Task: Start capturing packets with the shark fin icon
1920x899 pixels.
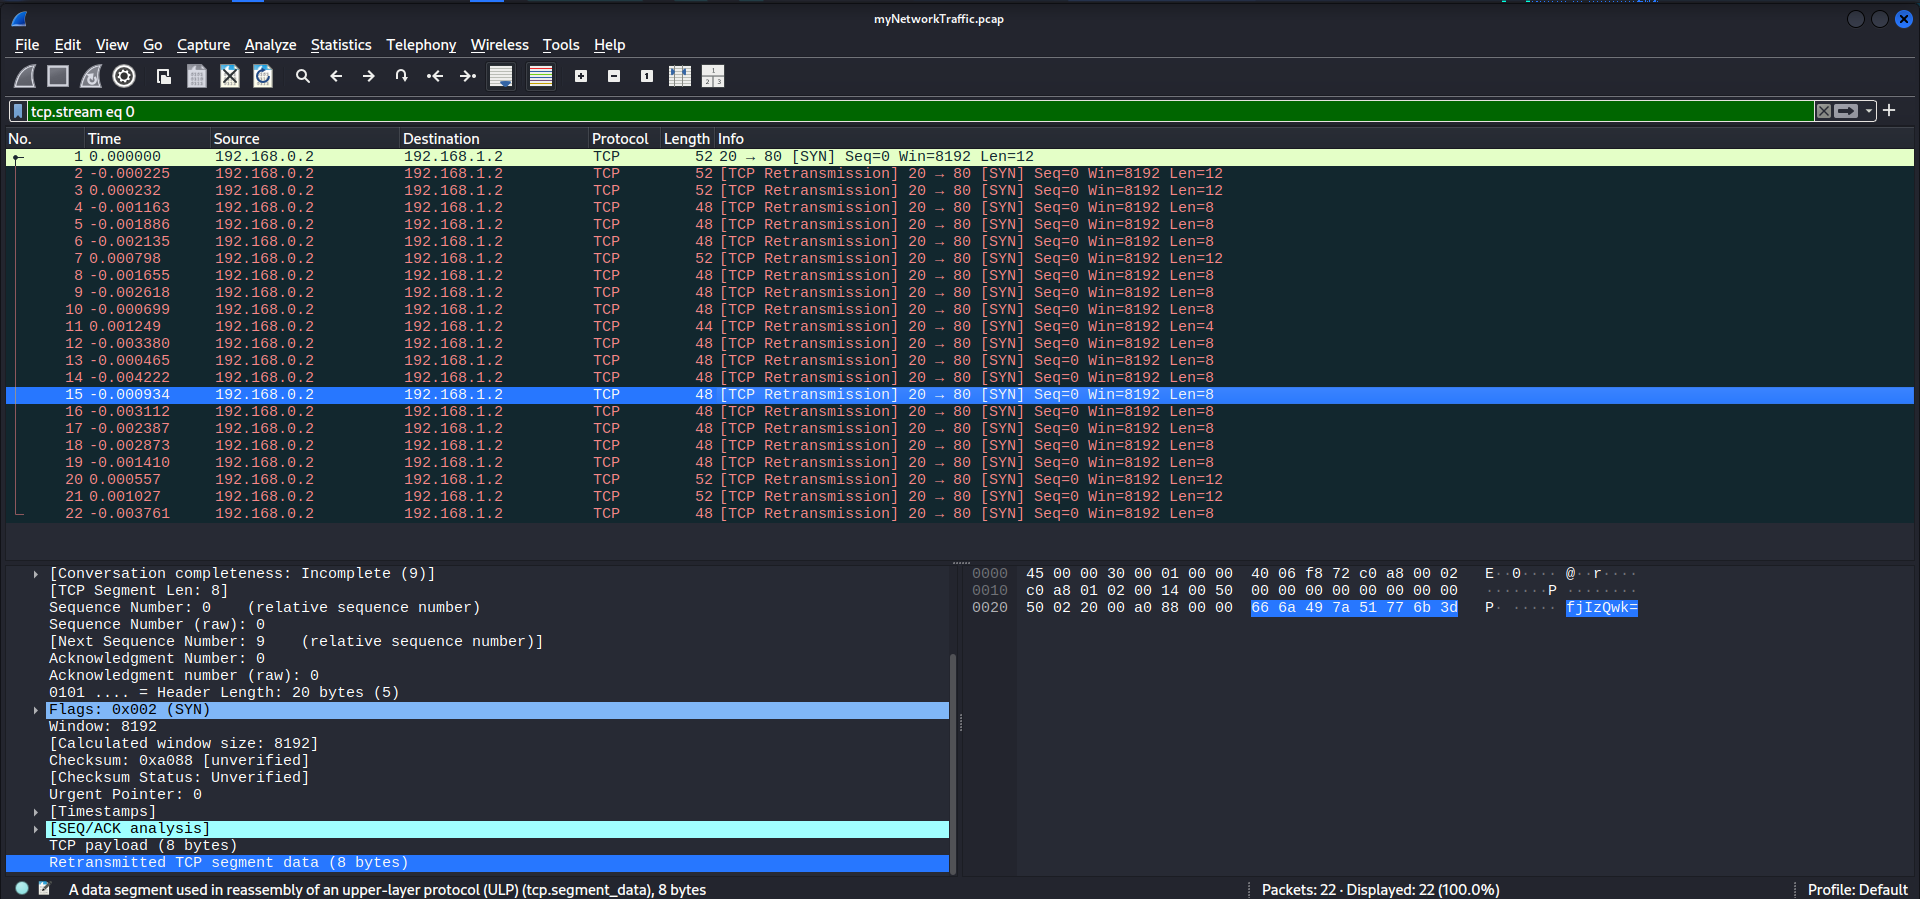Action: [25, 76]
